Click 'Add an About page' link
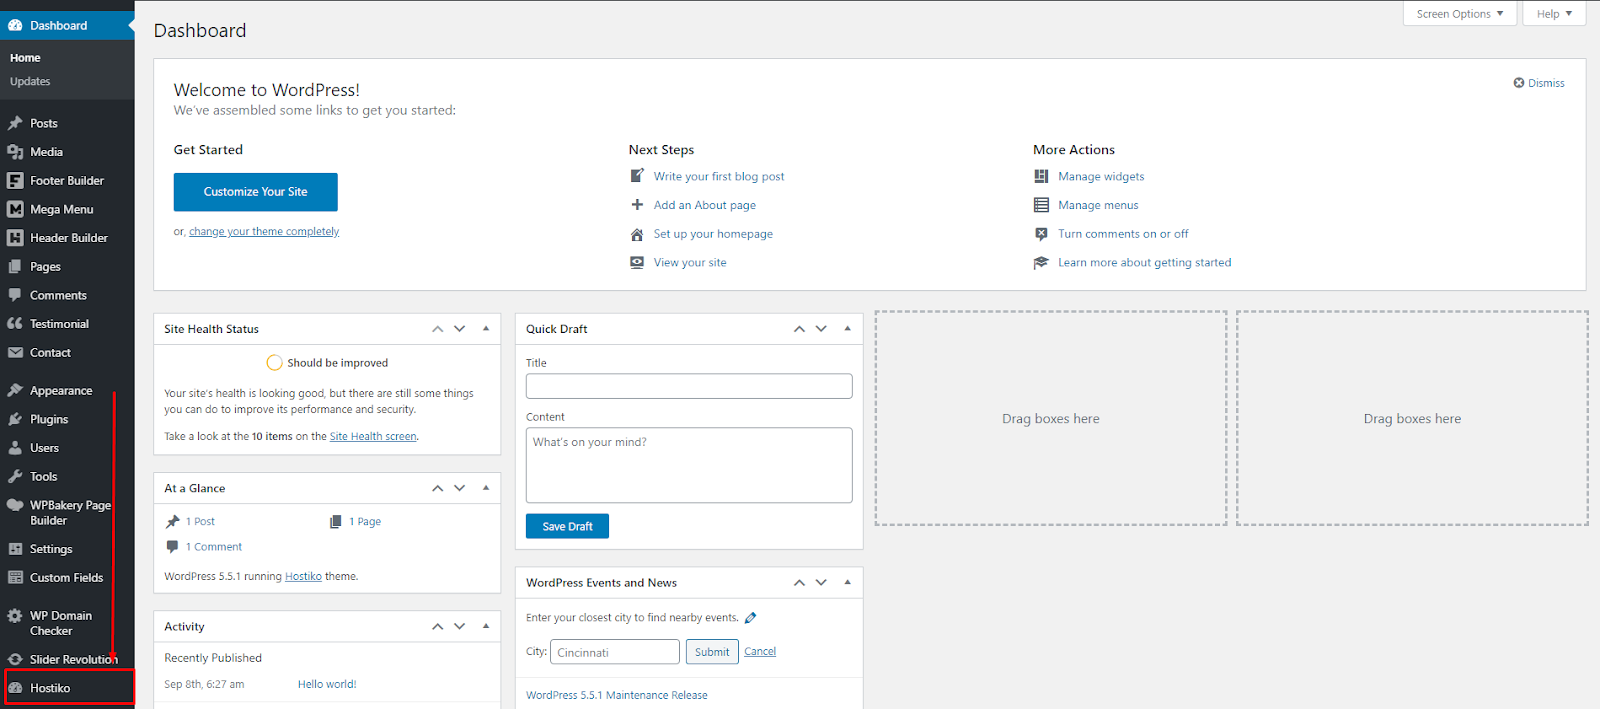Viewport: 1600px width, 709px height. [x=705, y=205]
